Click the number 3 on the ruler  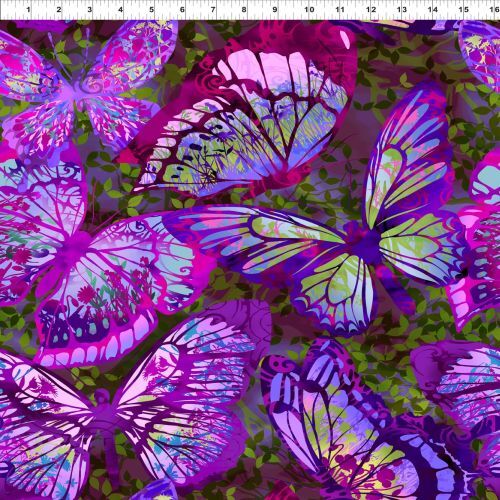tap(90, 9)
